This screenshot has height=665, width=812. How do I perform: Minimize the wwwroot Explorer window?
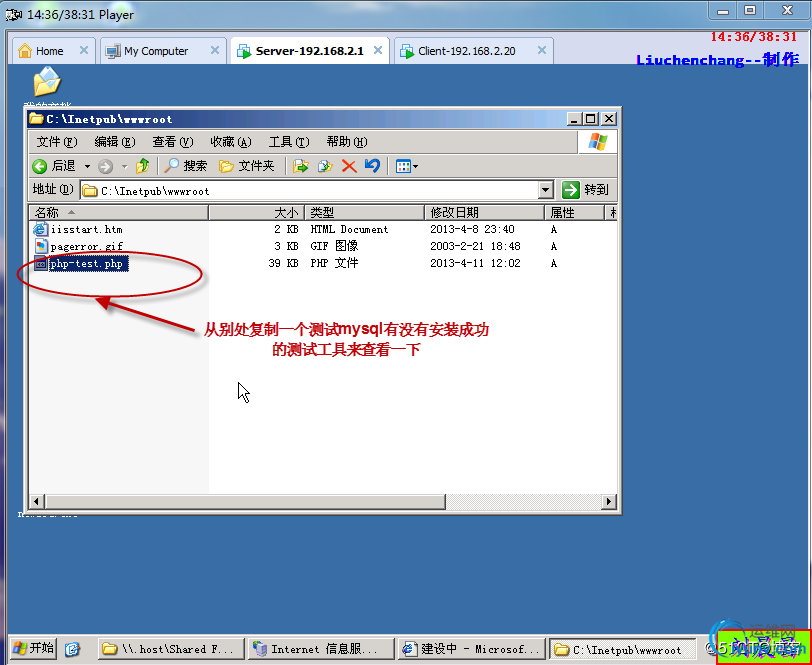(573, 119)
